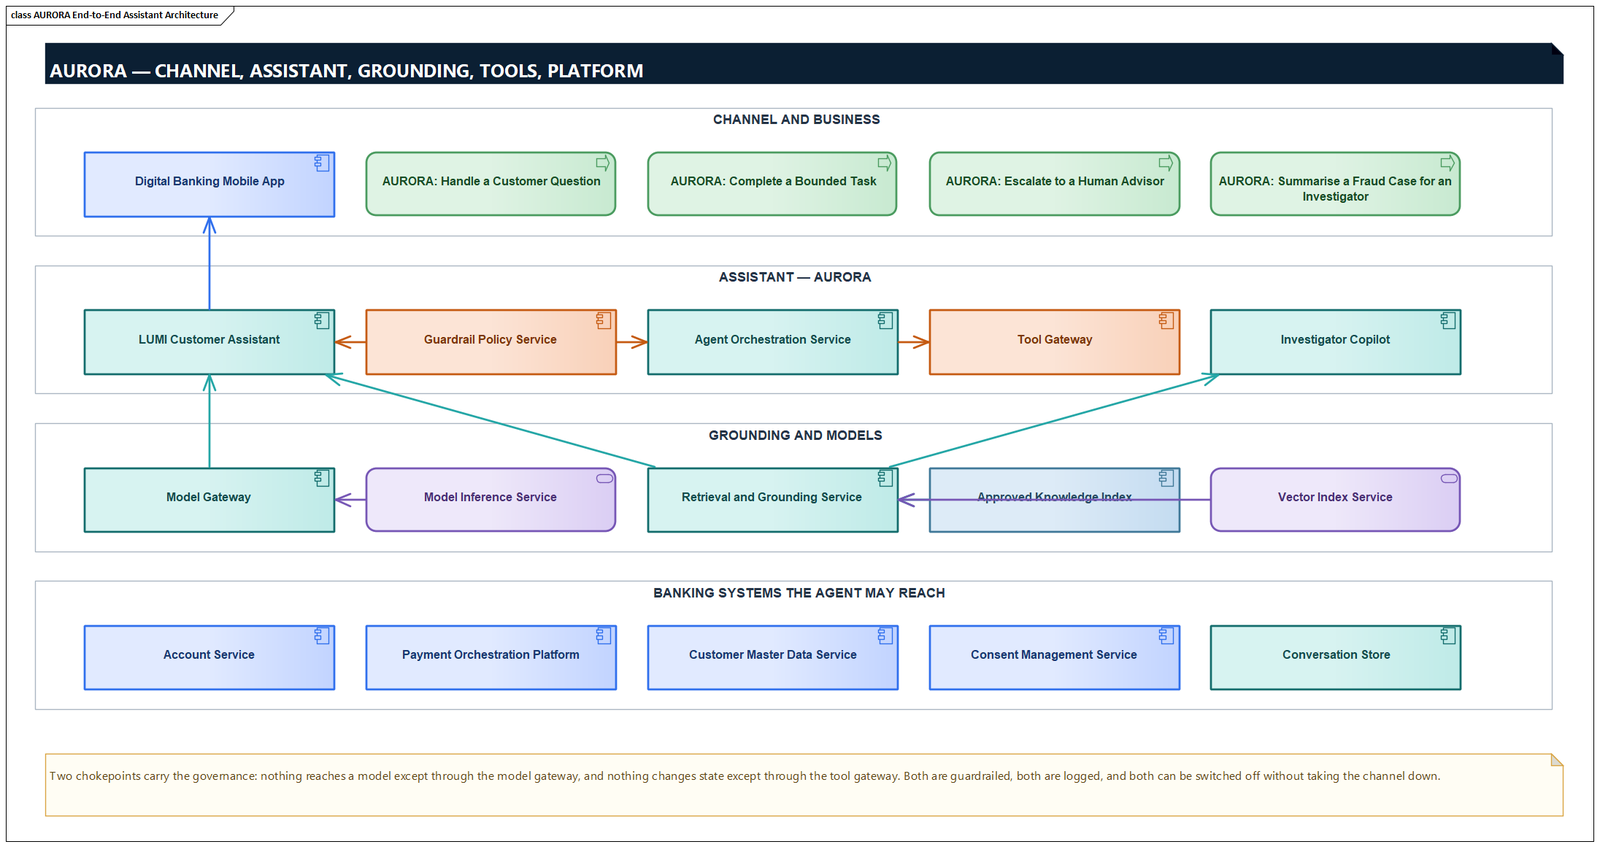The image size is (1600, 847).
Task: Click component icon on Conversation Store
Action: (x=1448, y=636)
